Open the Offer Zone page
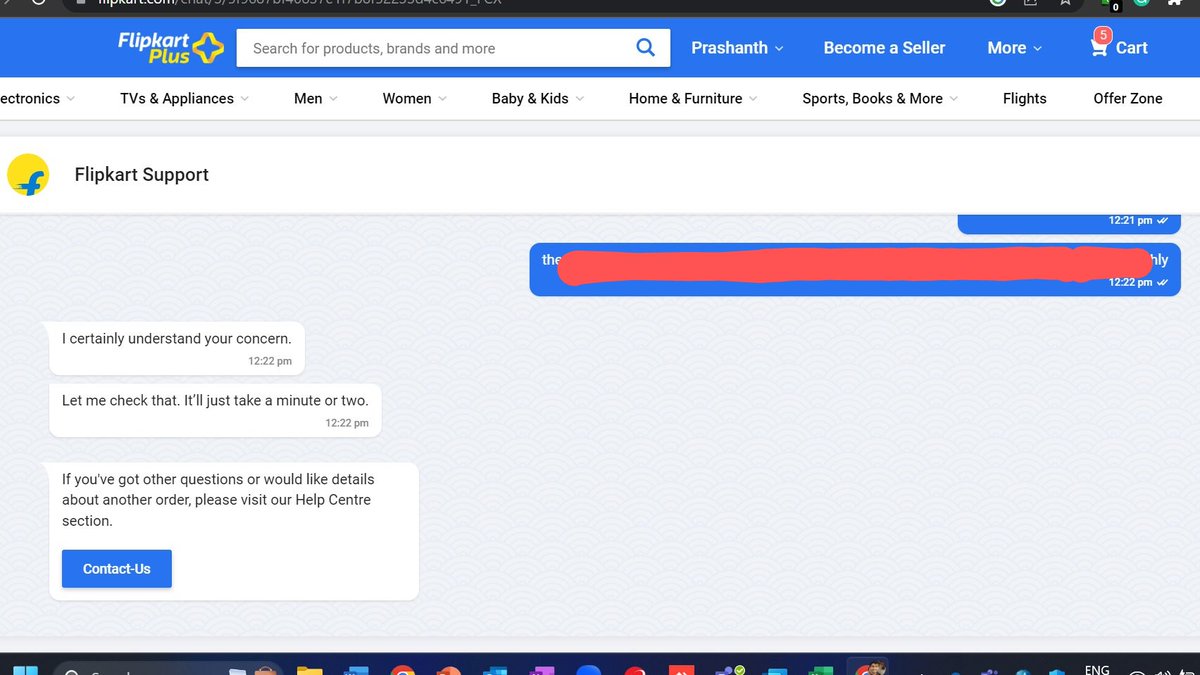1200x675 pixels. pos(1128,98)
